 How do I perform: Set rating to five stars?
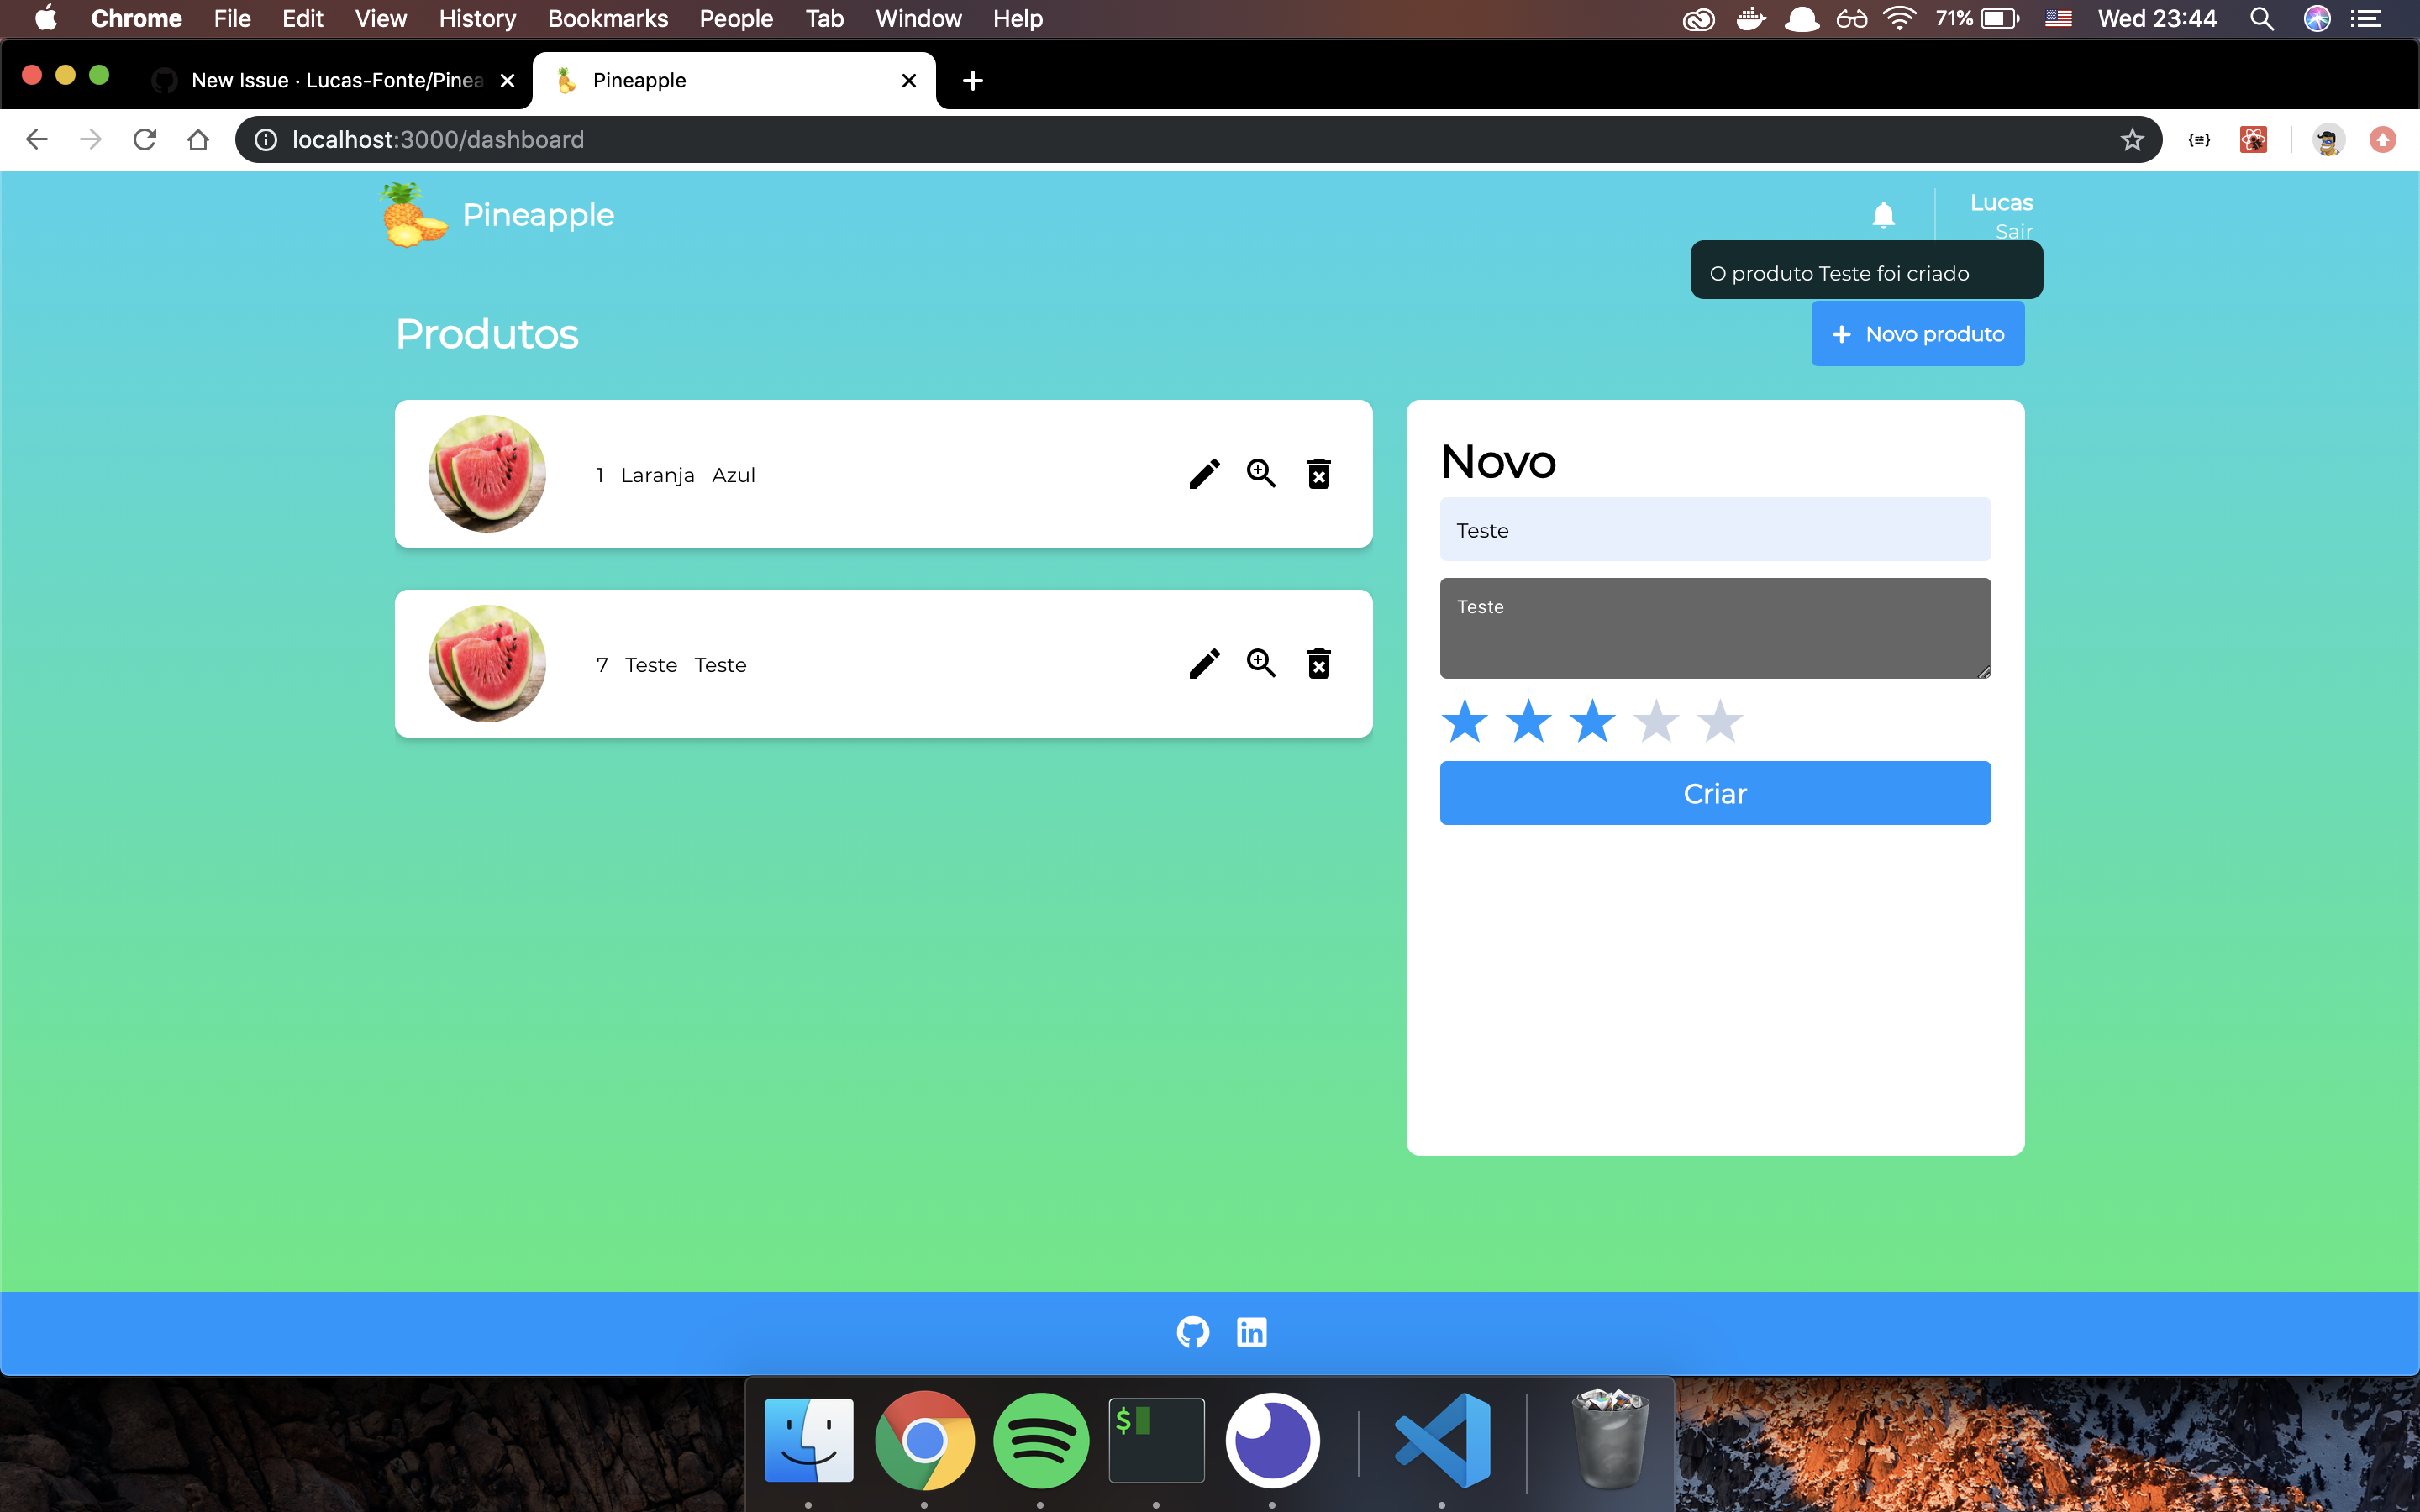[1720, 721]
